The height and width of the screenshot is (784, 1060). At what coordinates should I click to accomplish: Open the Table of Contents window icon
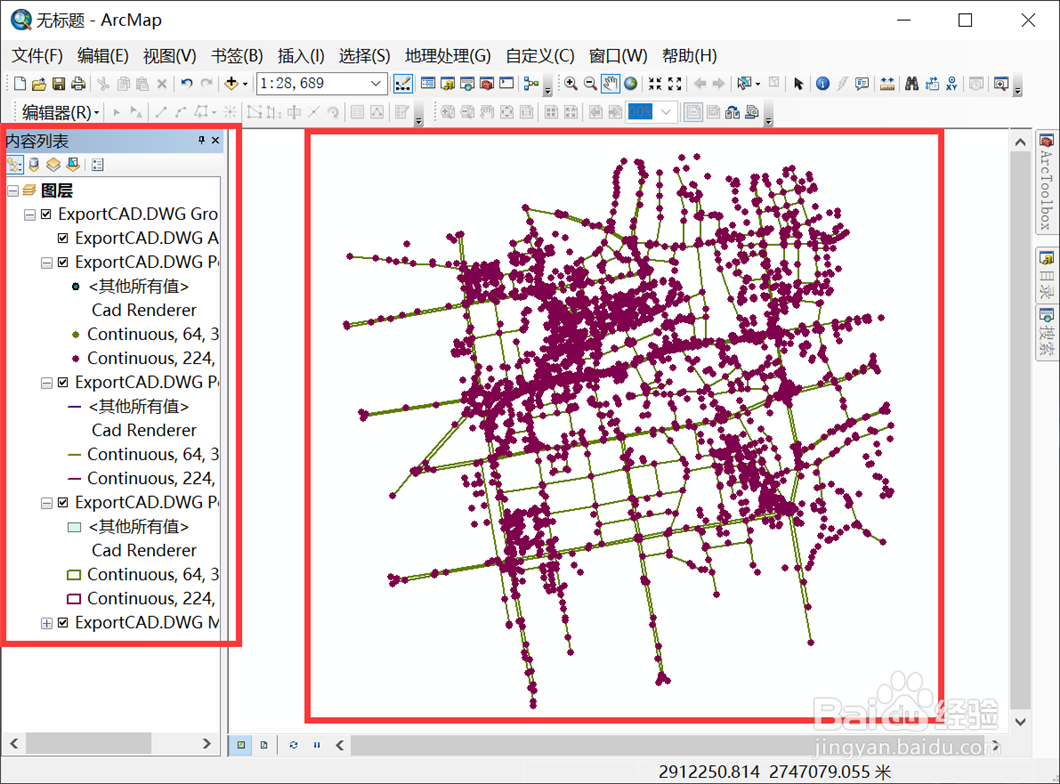pos(428,83)
